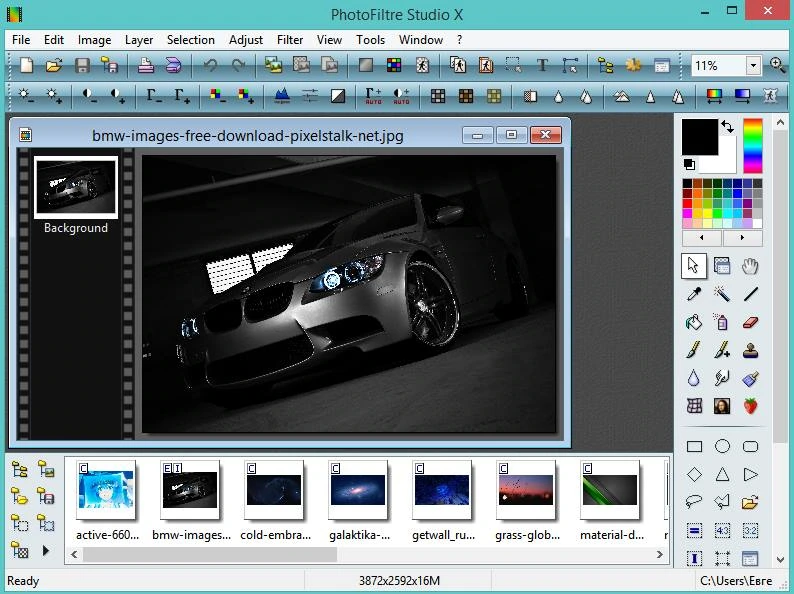Select the Paintbrush tool
This screenshot has width=794, height=594.
pos(694,350)
